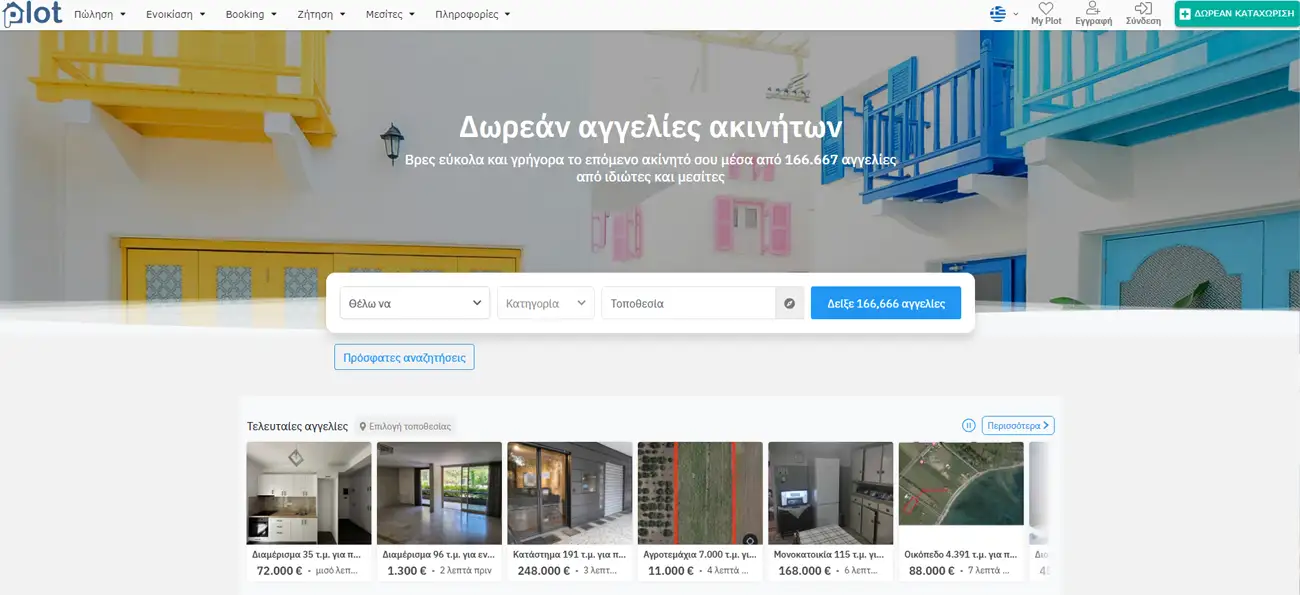Open the language selection chevron
Screen dimensions: 1300x595
click(x=1014, y=14)
